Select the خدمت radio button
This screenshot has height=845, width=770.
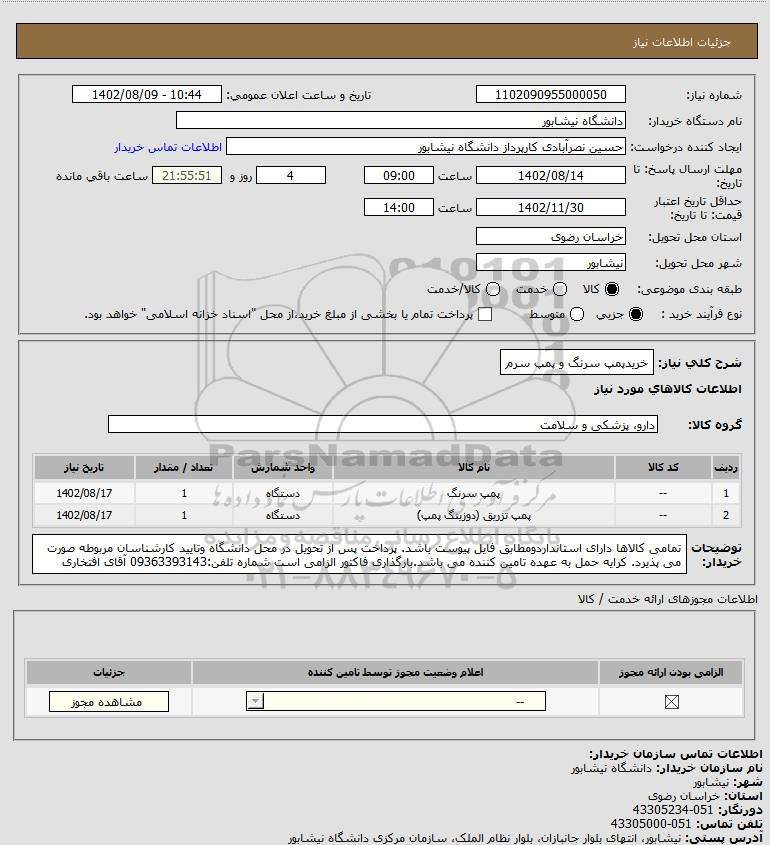tap(560, 289)
